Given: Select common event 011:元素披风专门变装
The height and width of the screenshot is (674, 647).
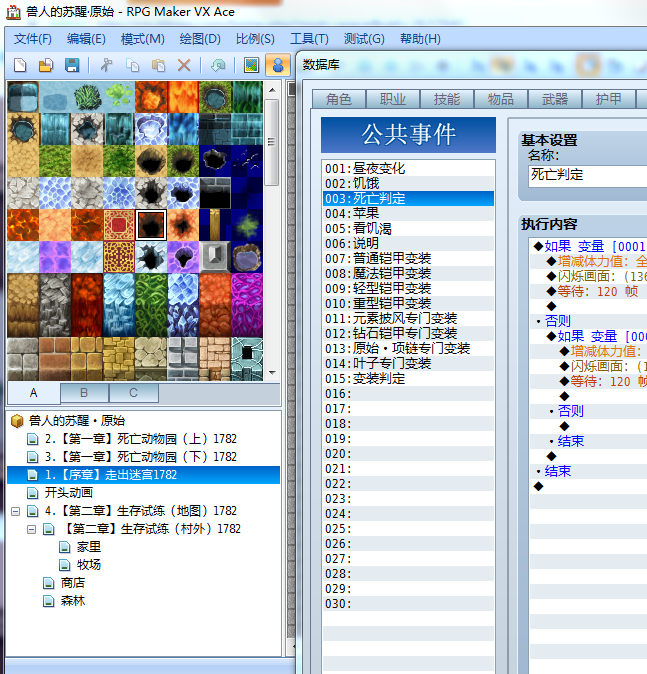Looking at the screenshot, I should tap(408, 319).
